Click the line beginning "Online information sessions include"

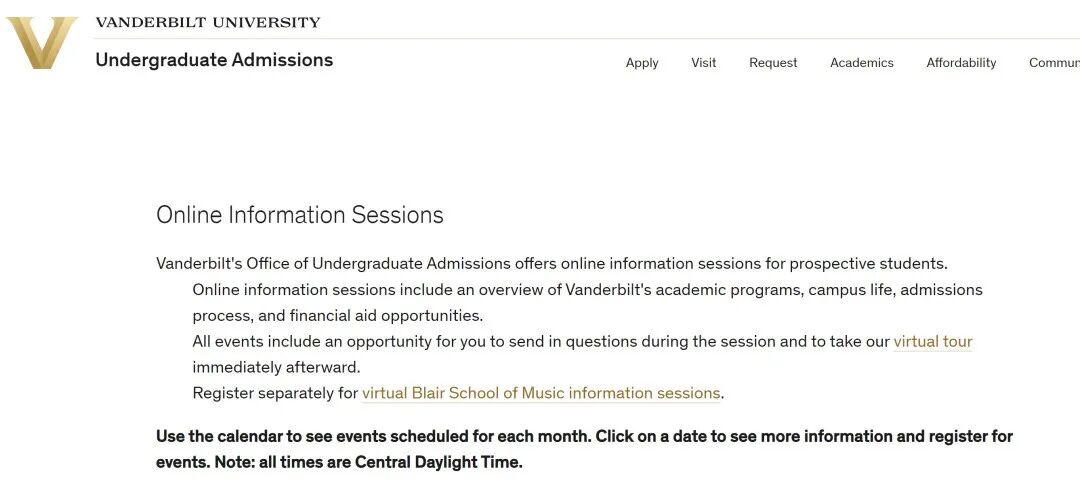(x=587, y=290)
